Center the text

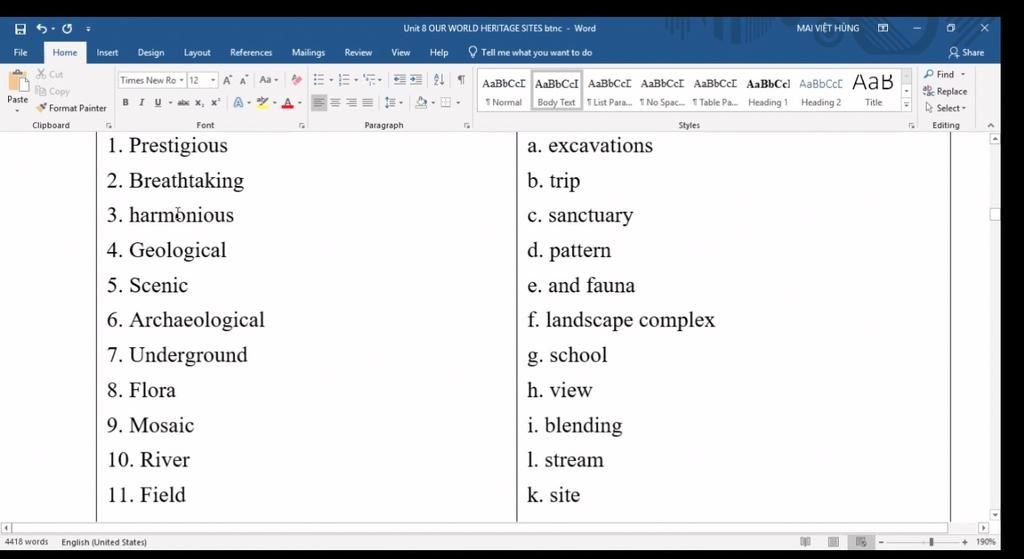click(335, 103)
